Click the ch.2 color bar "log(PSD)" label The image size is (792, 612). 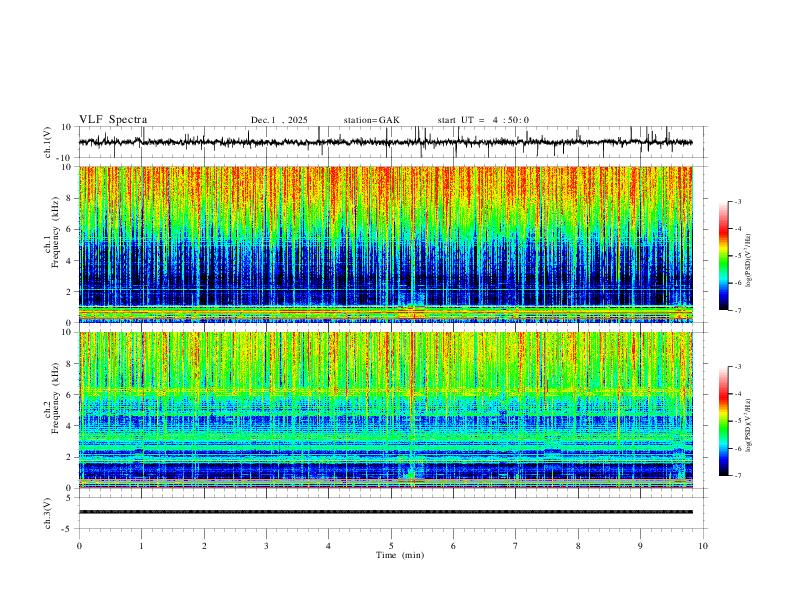pos(748,426)
